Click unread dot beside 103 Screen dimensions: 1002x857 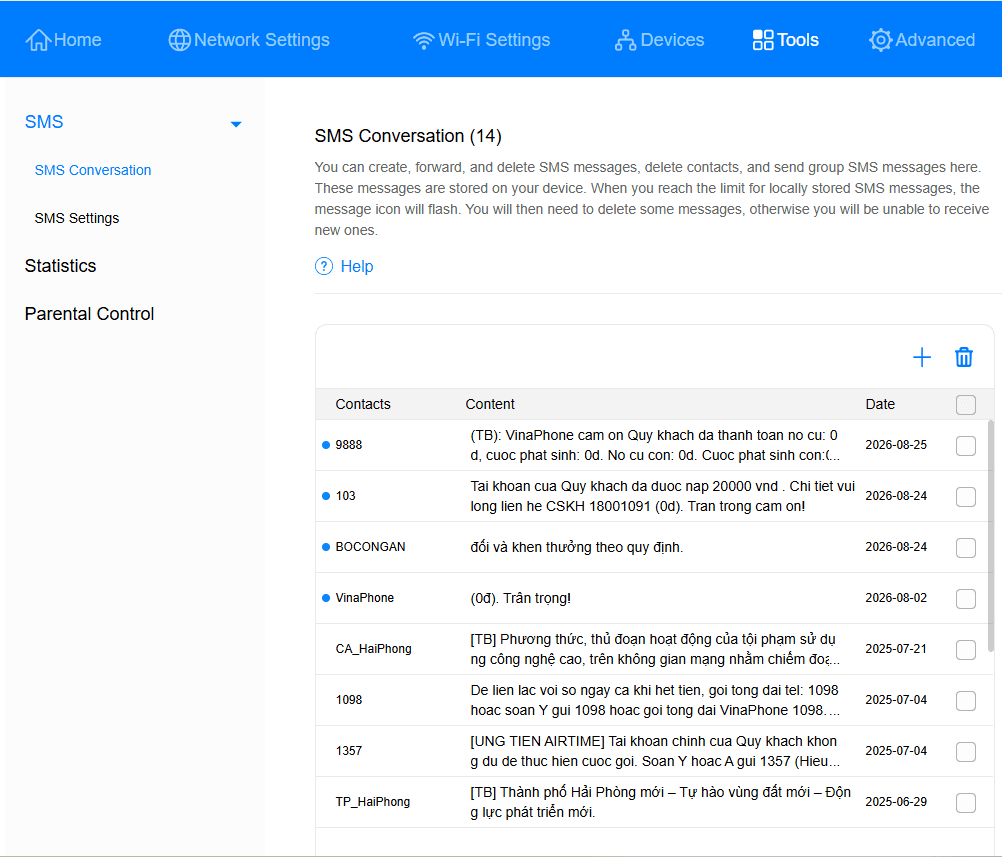click(x=326, y=496)
